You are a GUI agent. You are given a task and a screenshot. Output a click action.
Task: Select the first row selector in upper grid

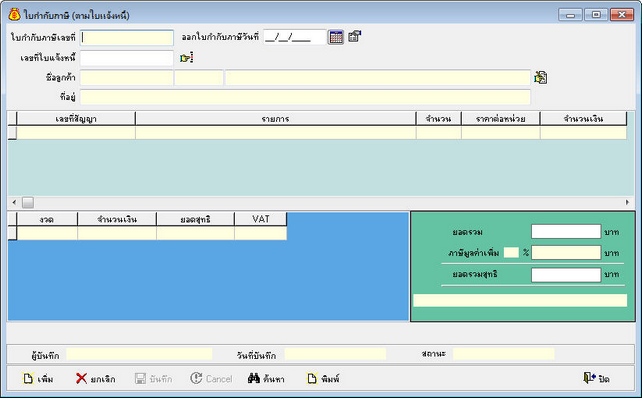pos(12,133)
